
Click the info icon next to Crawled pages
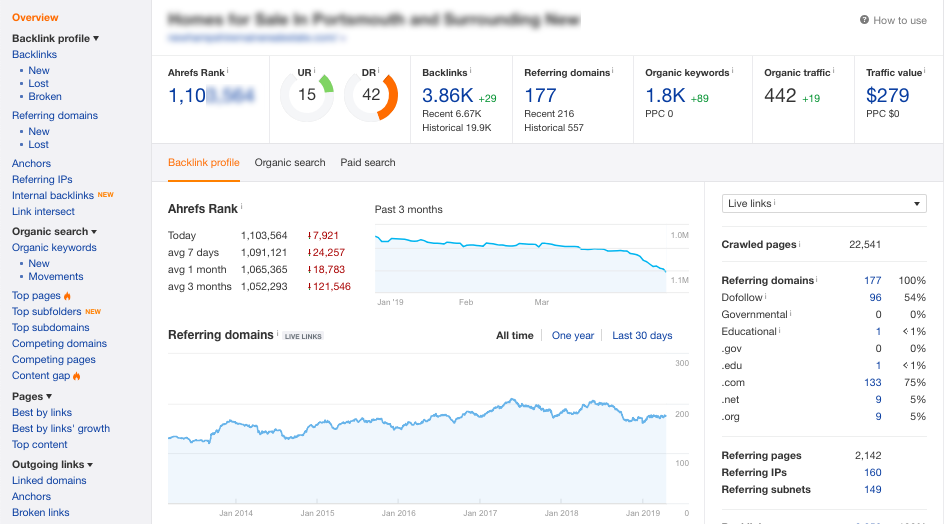pos(800,243)
